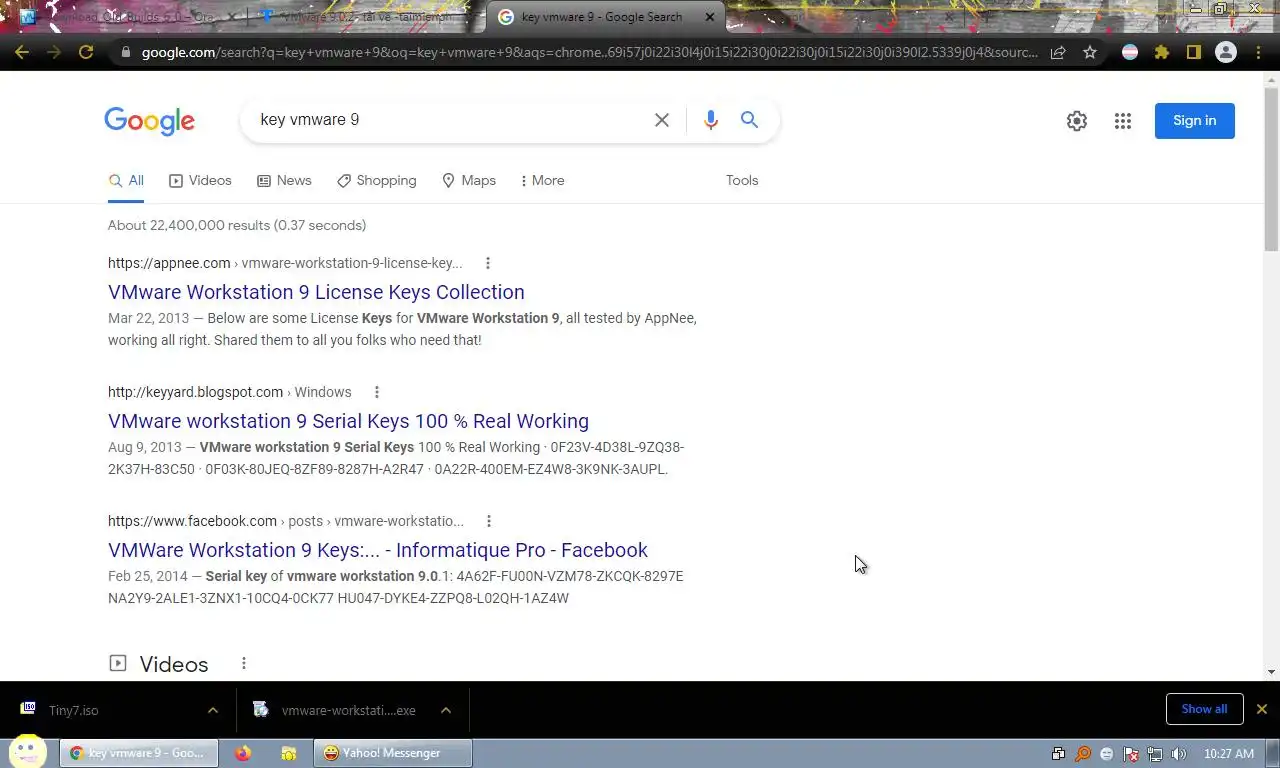Open the http://keyyard.blogspot.com breadcrumb URL

click(x=195, y=392)
